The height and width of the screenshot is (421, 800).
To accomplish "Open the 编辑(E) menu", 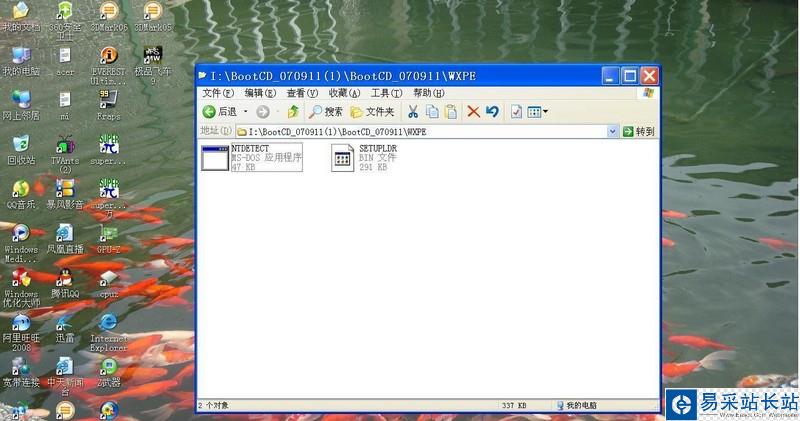I will coord(260,93).
